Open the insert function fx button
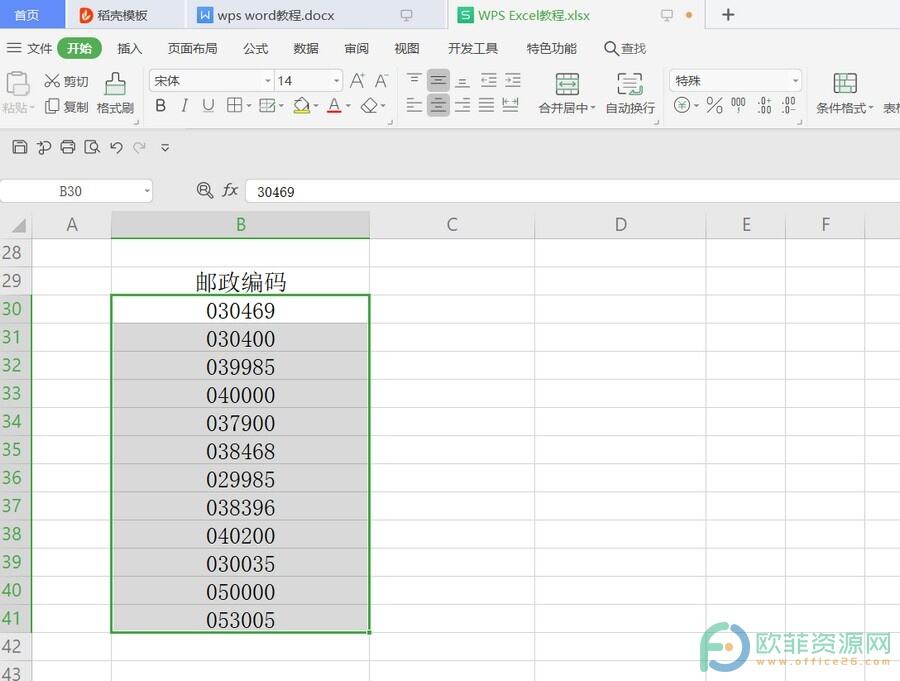 click(x=230, y=190)
